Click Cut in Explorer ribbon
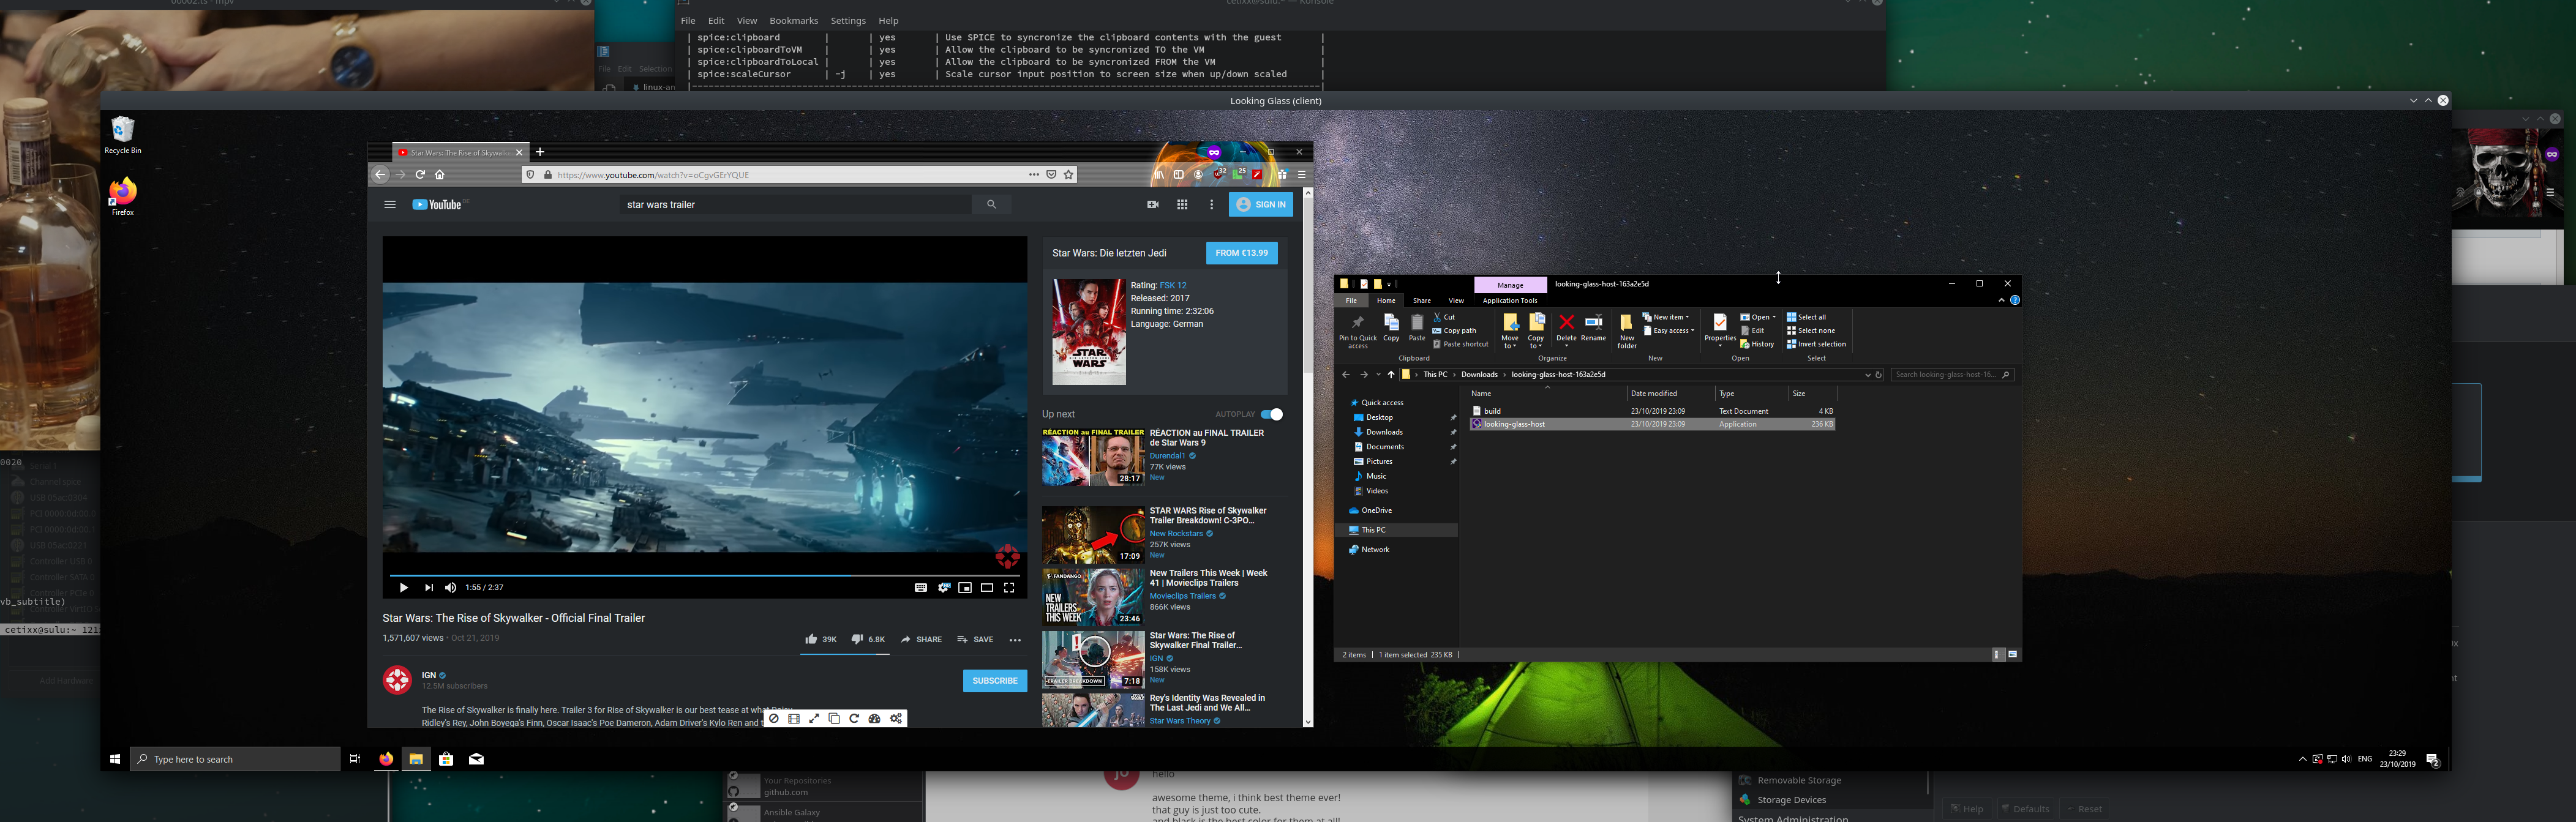The width and height of the screenshot is (2576, 822). (x=1444, y=317)
